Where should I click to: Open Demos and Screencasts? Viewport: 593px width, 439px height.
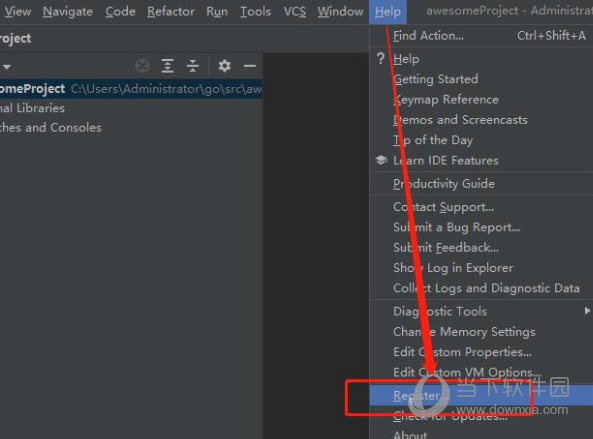pyautogui.click(x=481, y=120)
